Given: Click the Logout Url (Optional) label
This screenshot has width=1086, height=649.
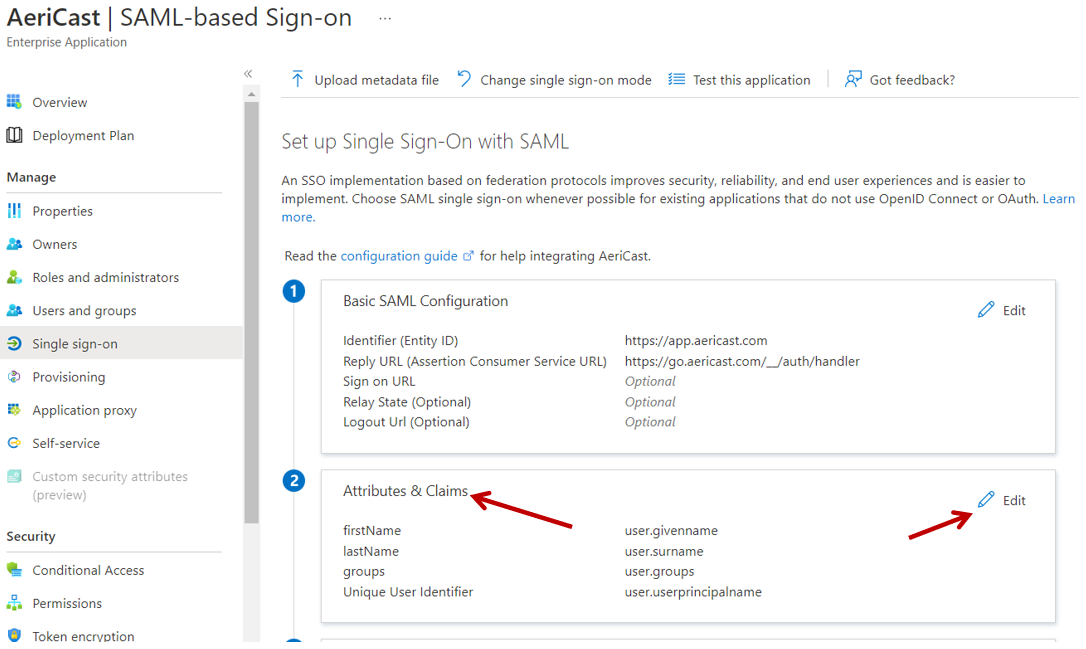Looking at the screenshot, I should click(406, 423).
